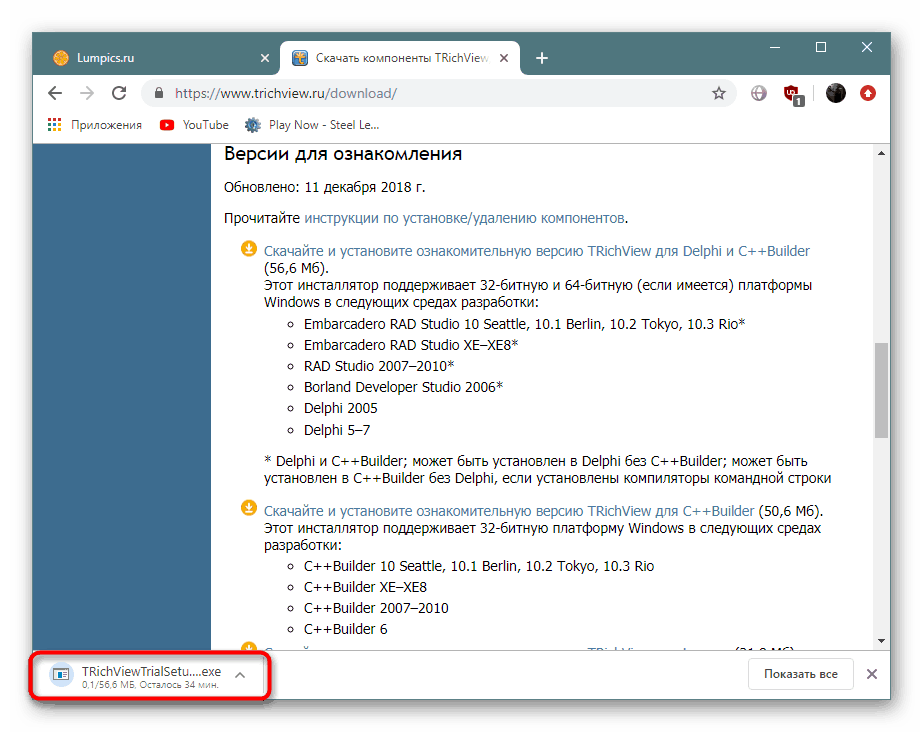The width and height of the screenshot is (923, 732).
Task: Click the C++Builder 6 list item
Action: (x=346, y=630)
